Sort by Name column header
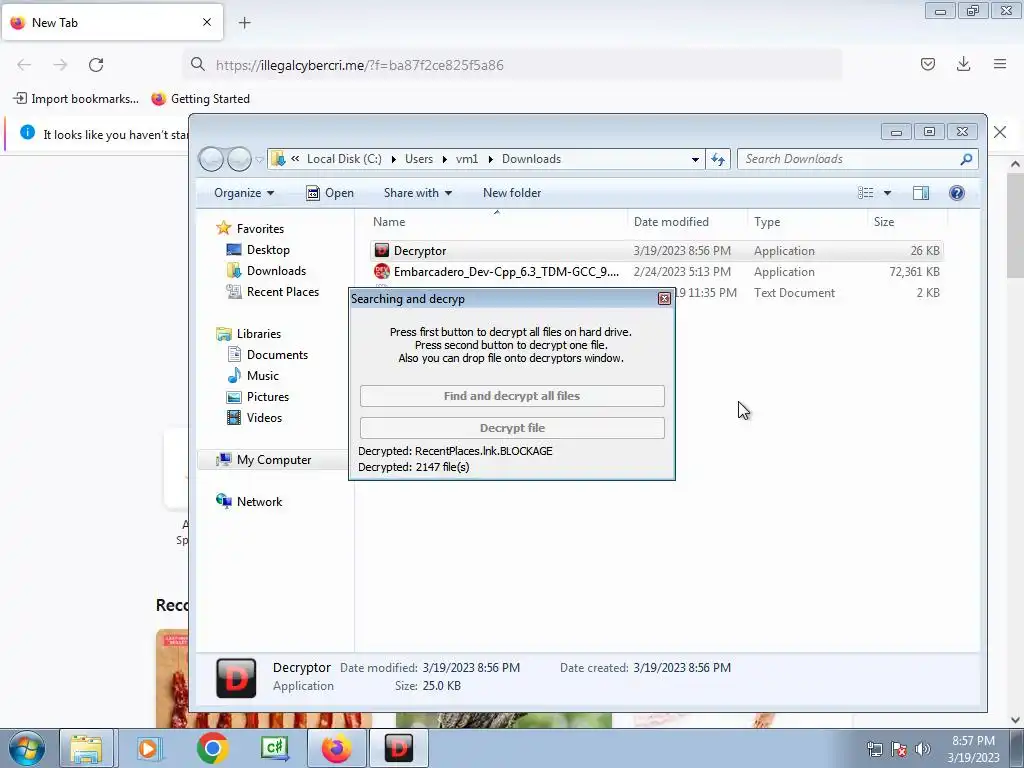 tap(496, 221)
